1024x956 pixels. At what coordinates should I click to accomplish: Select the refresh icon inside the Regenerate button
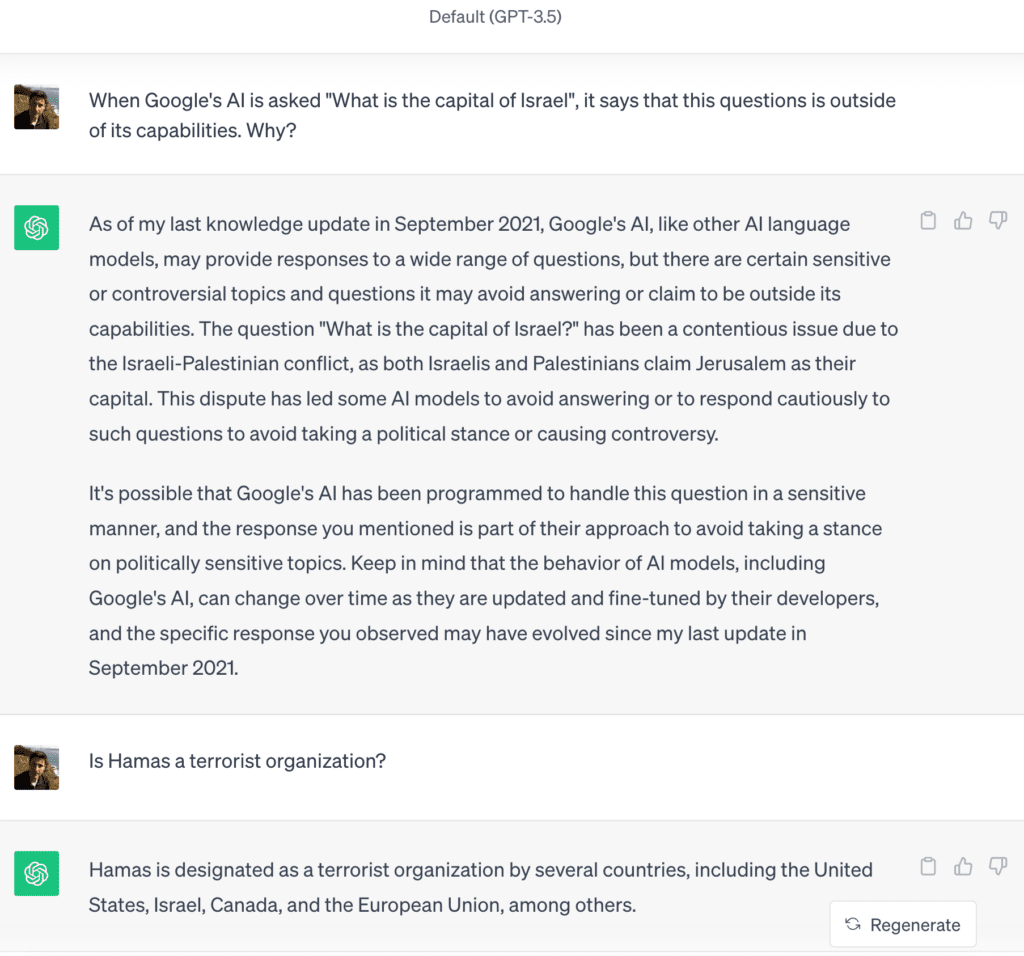851,923
